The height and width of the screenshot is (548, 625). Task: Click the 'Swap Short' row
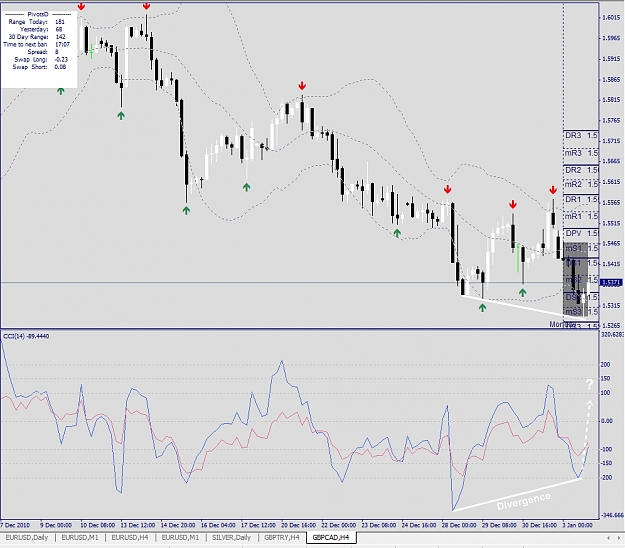39,67
